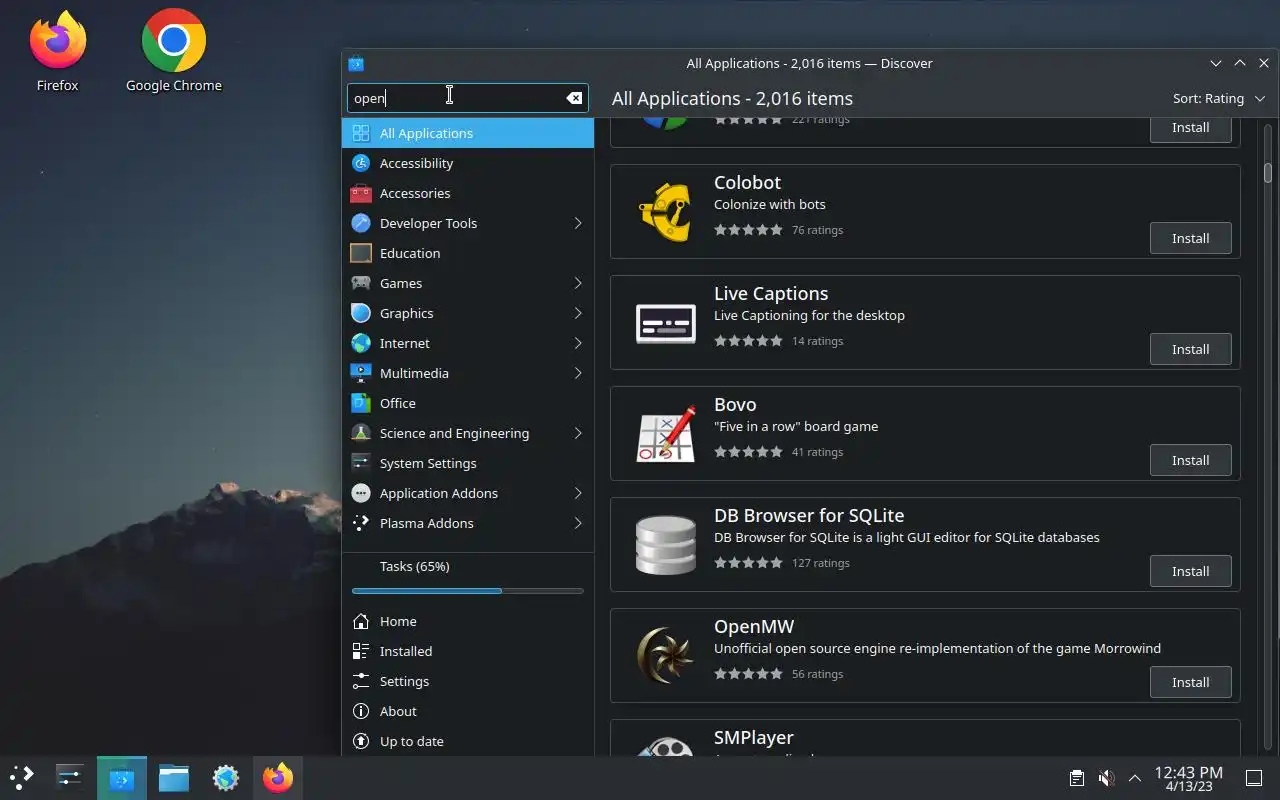Expand the Games category arrow
Viewport: 1280px width, 800px height.
pyautogui.click(x=577, y=283)
